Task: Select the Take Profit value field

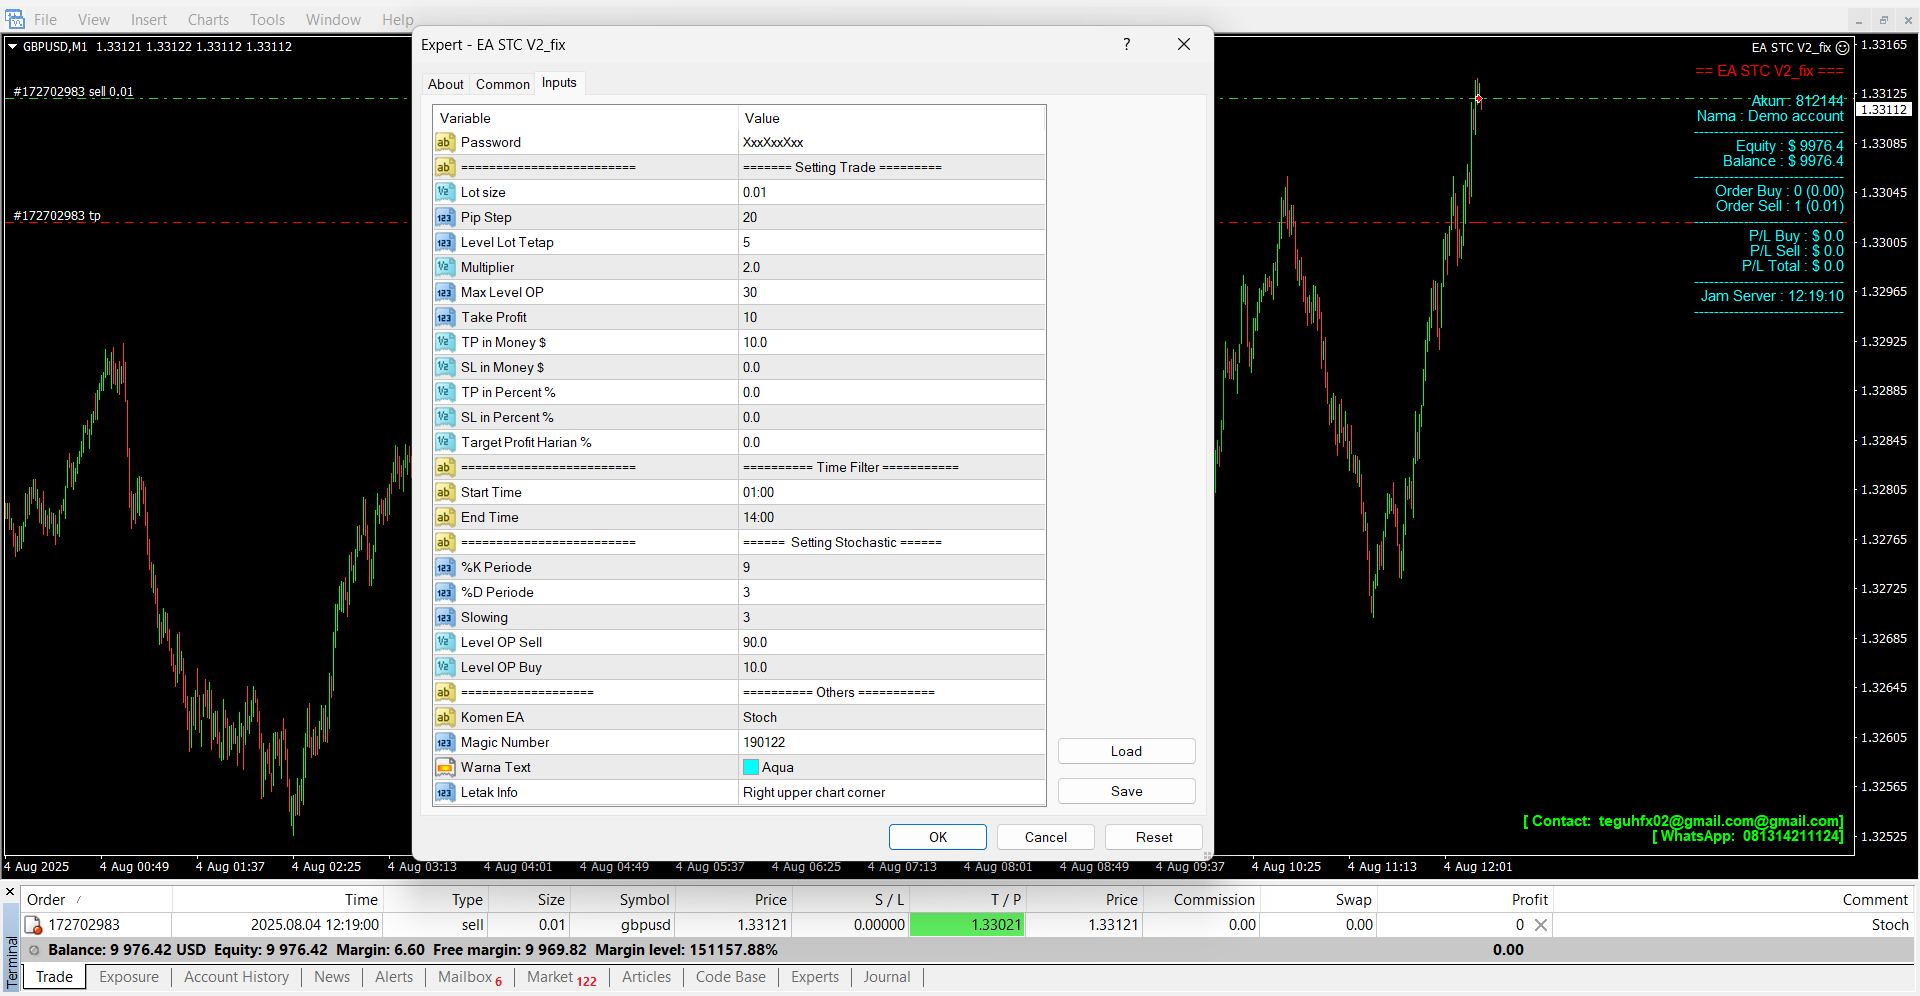Action: (x=890, y=318)
